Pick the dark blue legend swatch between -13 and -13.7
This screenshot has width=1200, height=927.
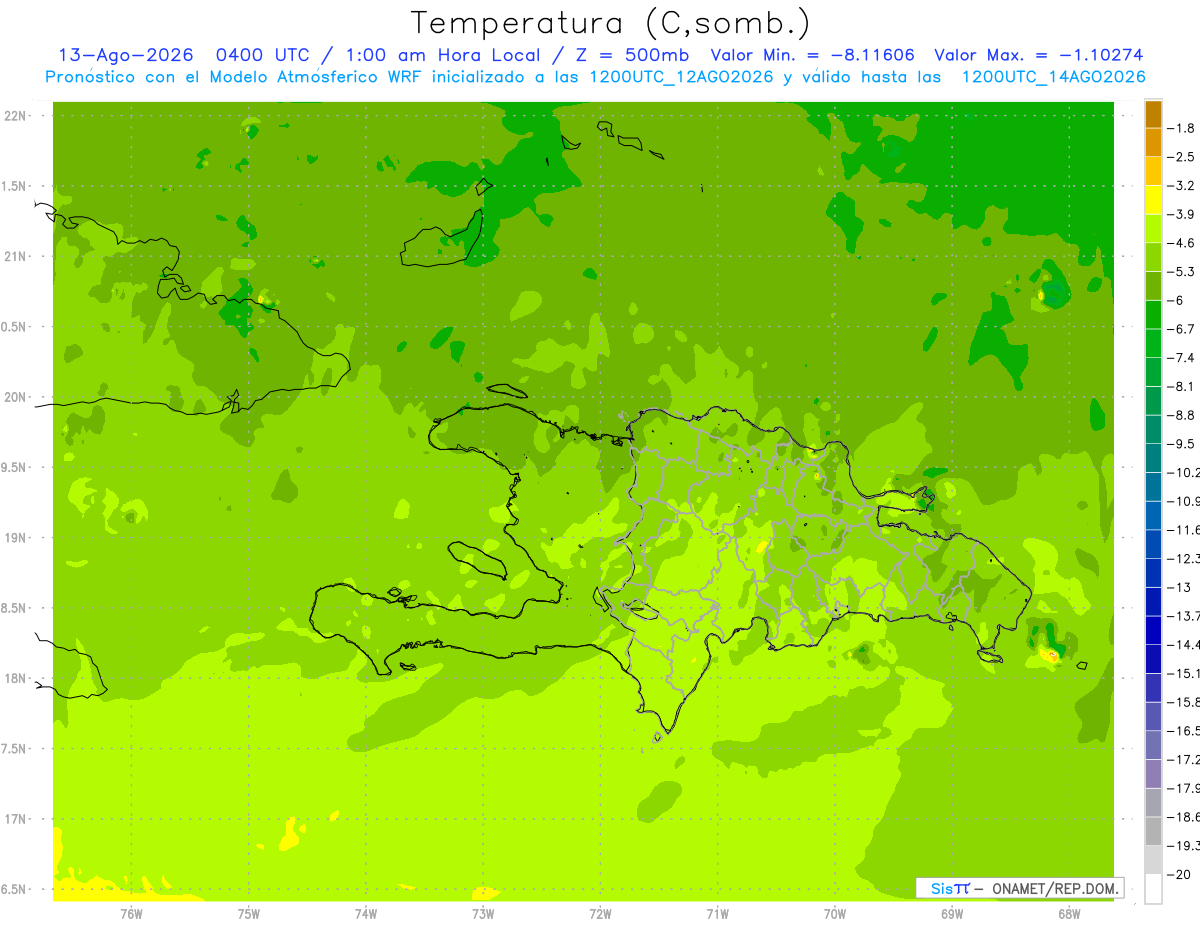(1153, 601)
